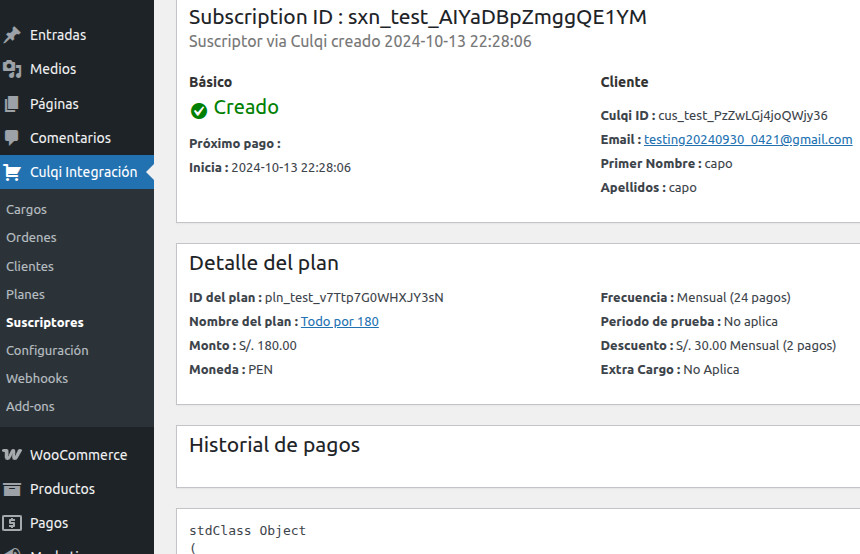Image resolution: width=860 pixels, height=554 pixels.
Task: Click the Creado status text
Action: coord(246,107)
